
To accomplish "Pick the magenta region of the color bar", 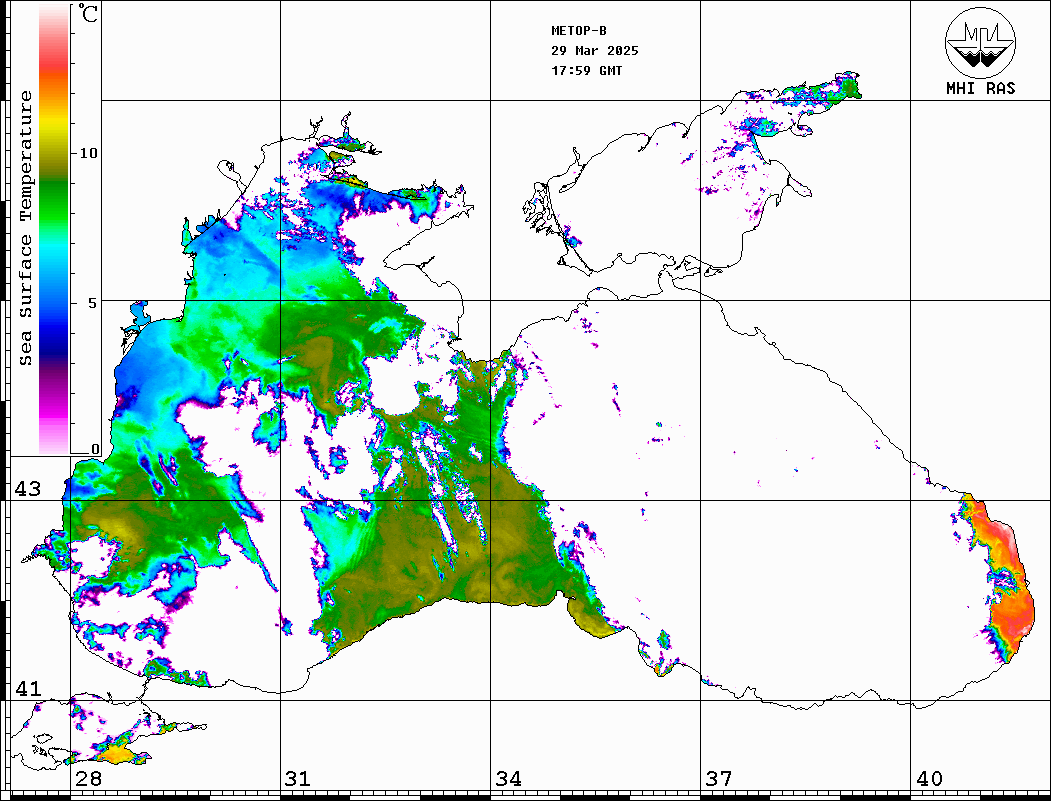I will pyautogui.click(x=54, y=406).
